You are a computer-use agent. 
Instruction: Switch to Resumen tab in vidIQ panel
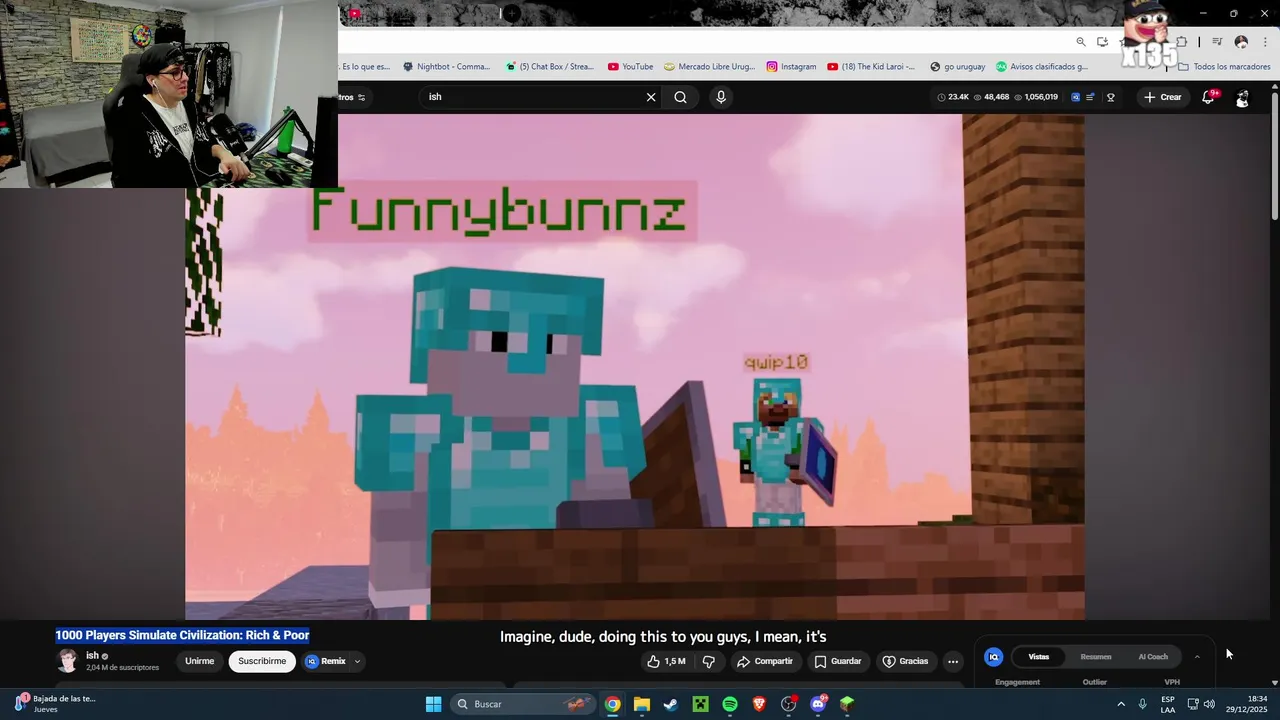[x=1096, y=657]
